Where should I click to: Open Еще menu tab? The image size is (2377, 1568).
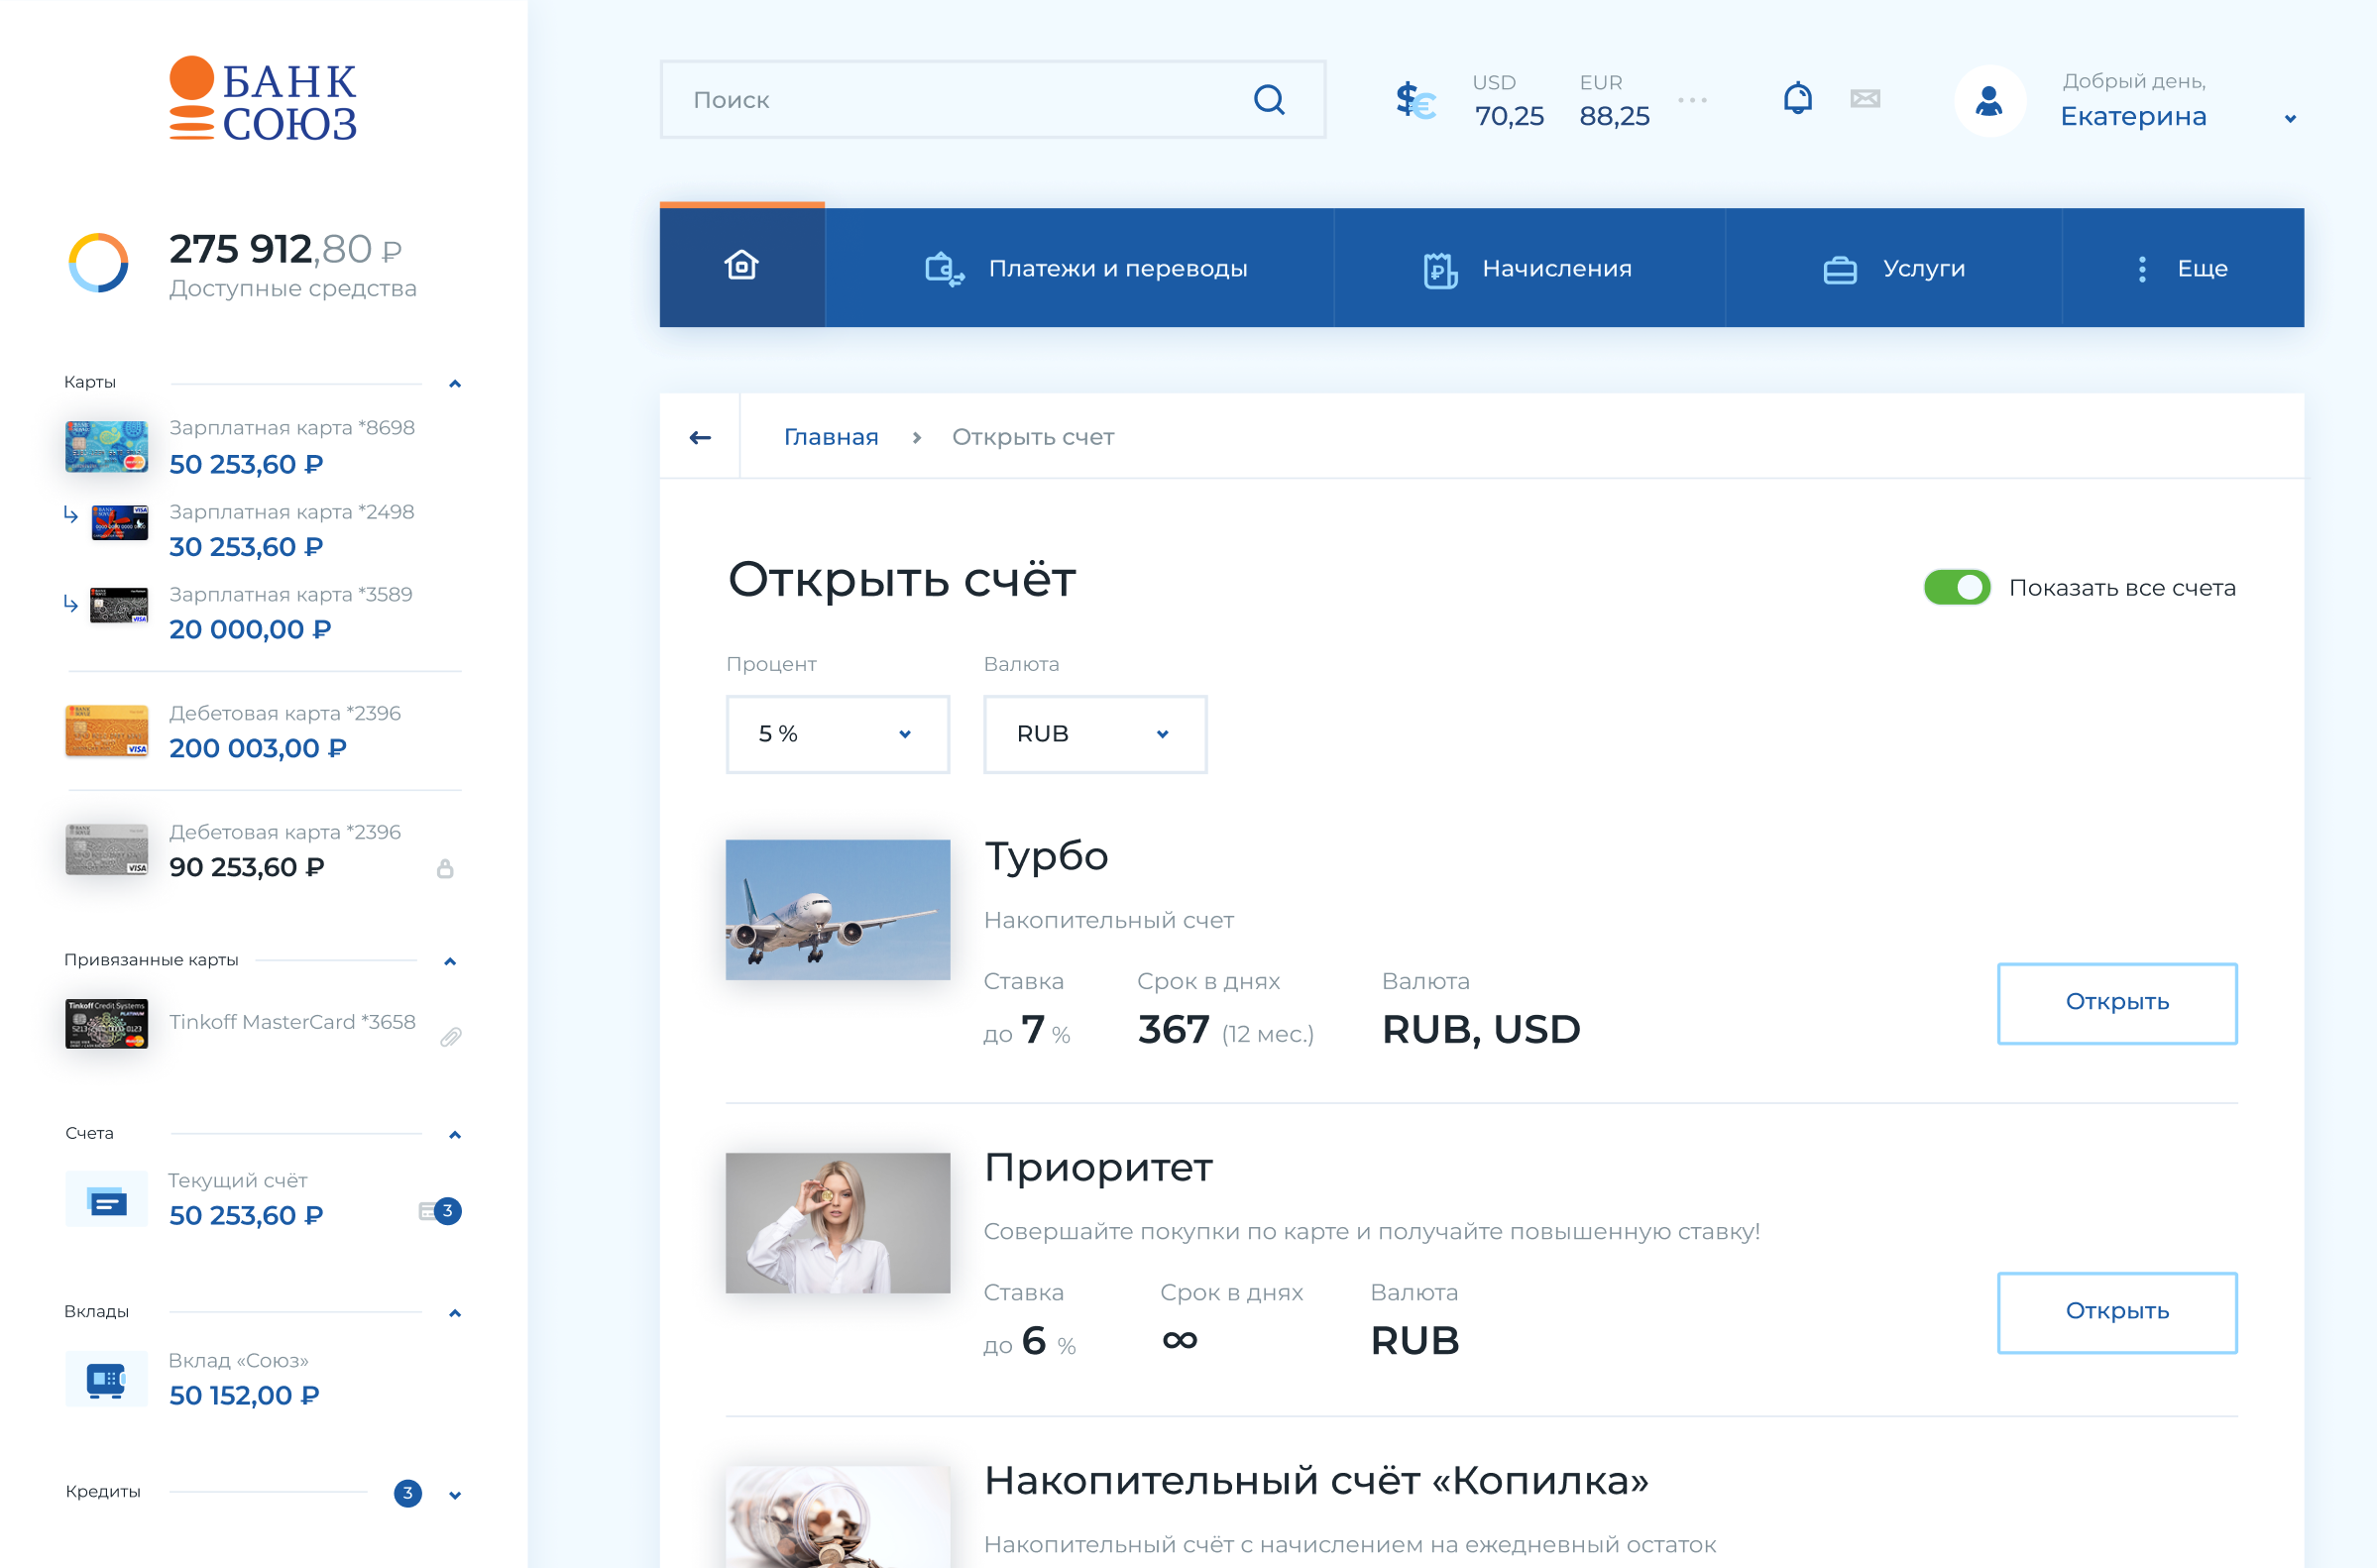[x=2183, y=268]
